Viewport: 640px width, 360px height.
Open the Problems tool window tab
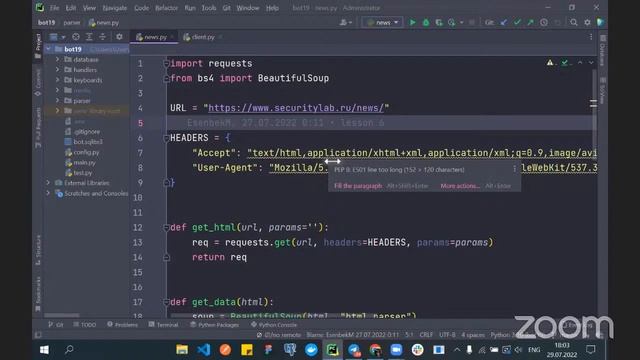(x=122, y=325)
